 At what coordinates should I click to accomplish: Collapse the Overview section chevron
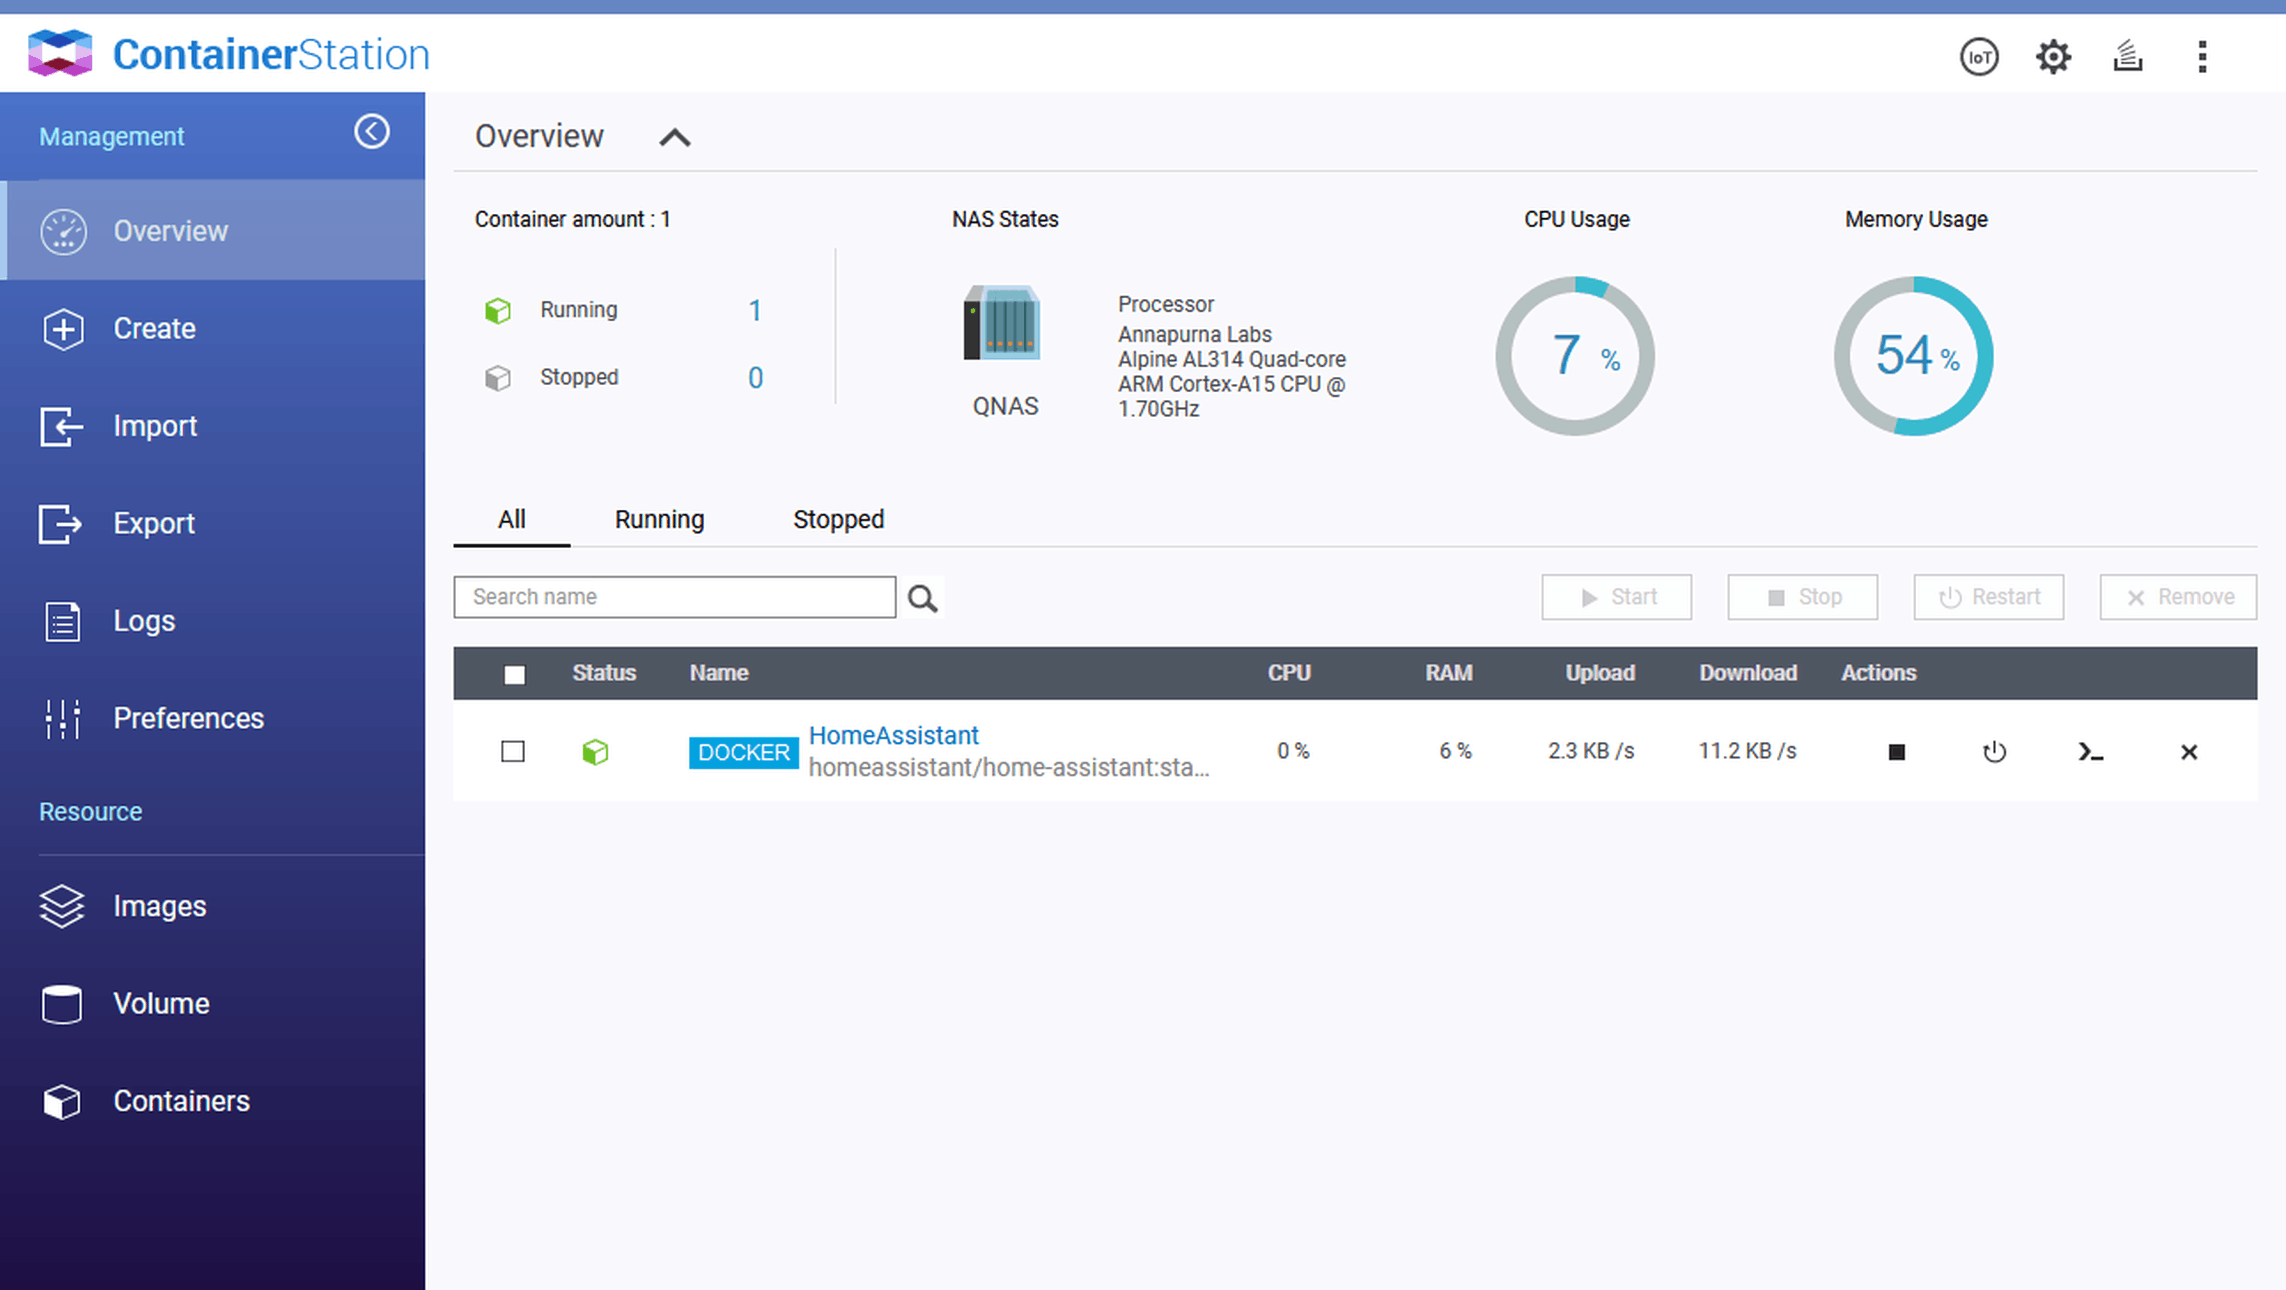pyautogui.click(x=675, y=137)
